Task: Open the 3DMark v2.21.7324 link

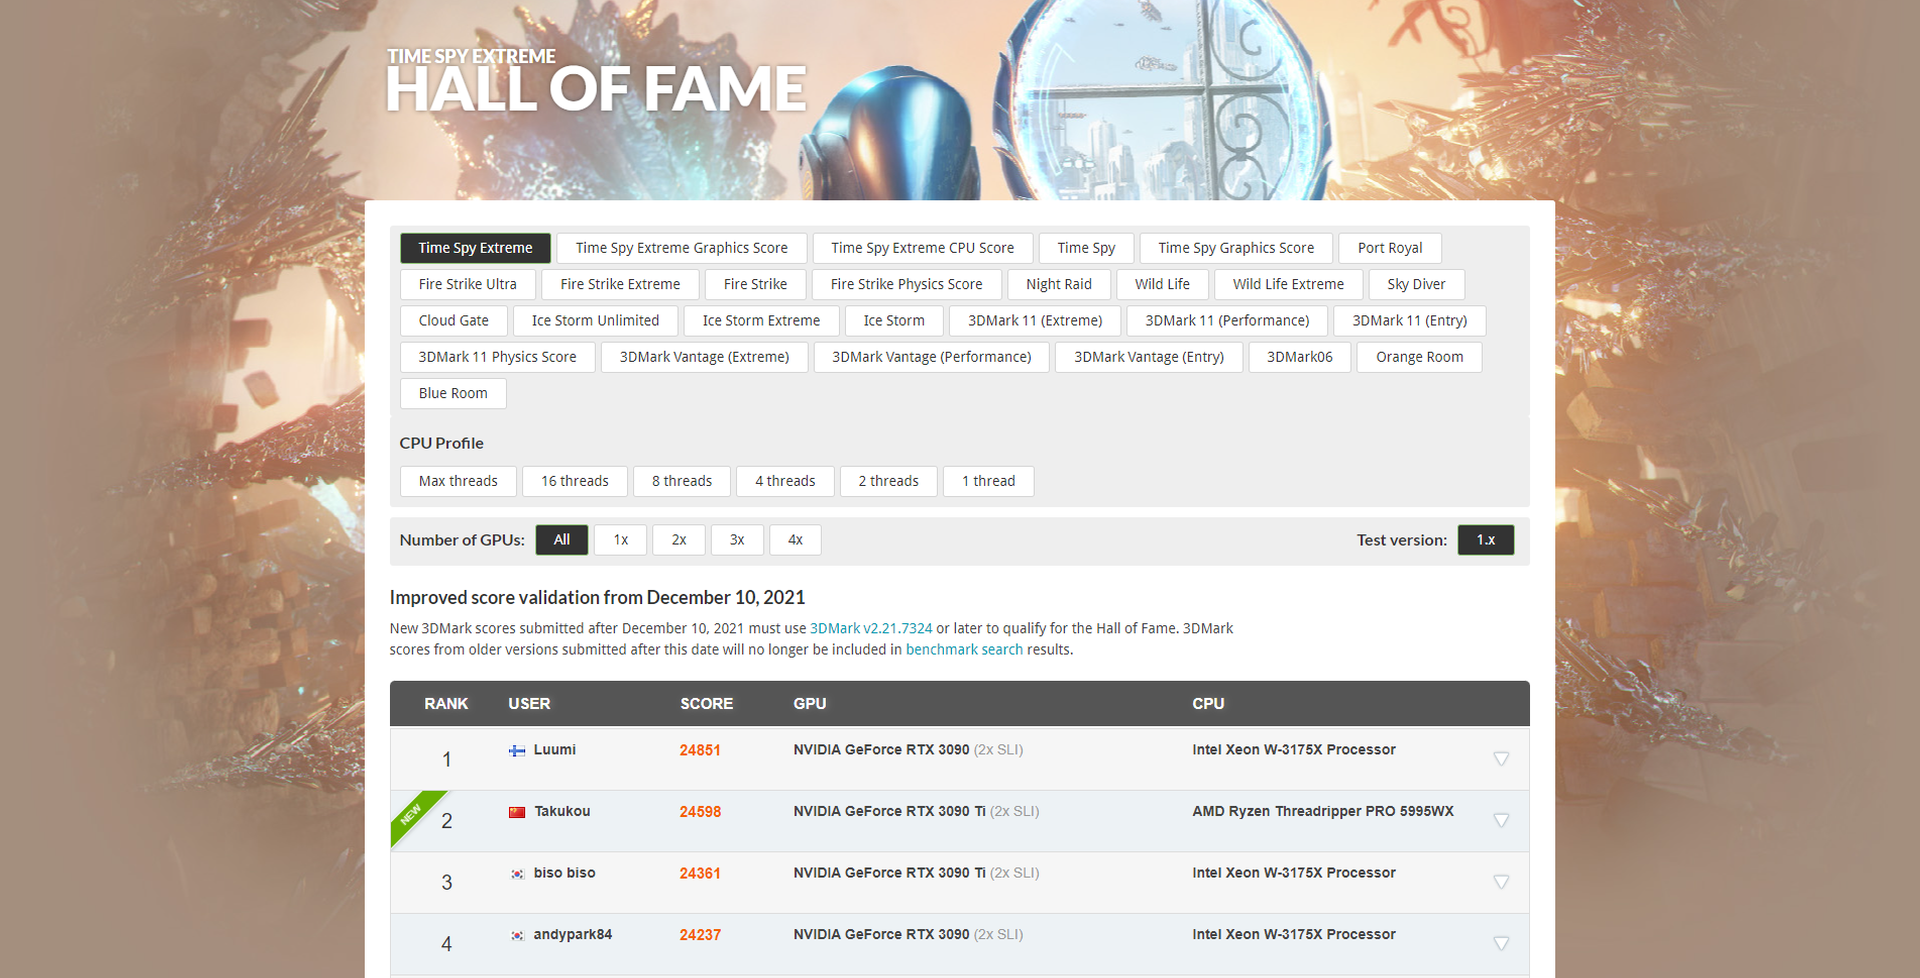Action: click(x=871, y=628)
